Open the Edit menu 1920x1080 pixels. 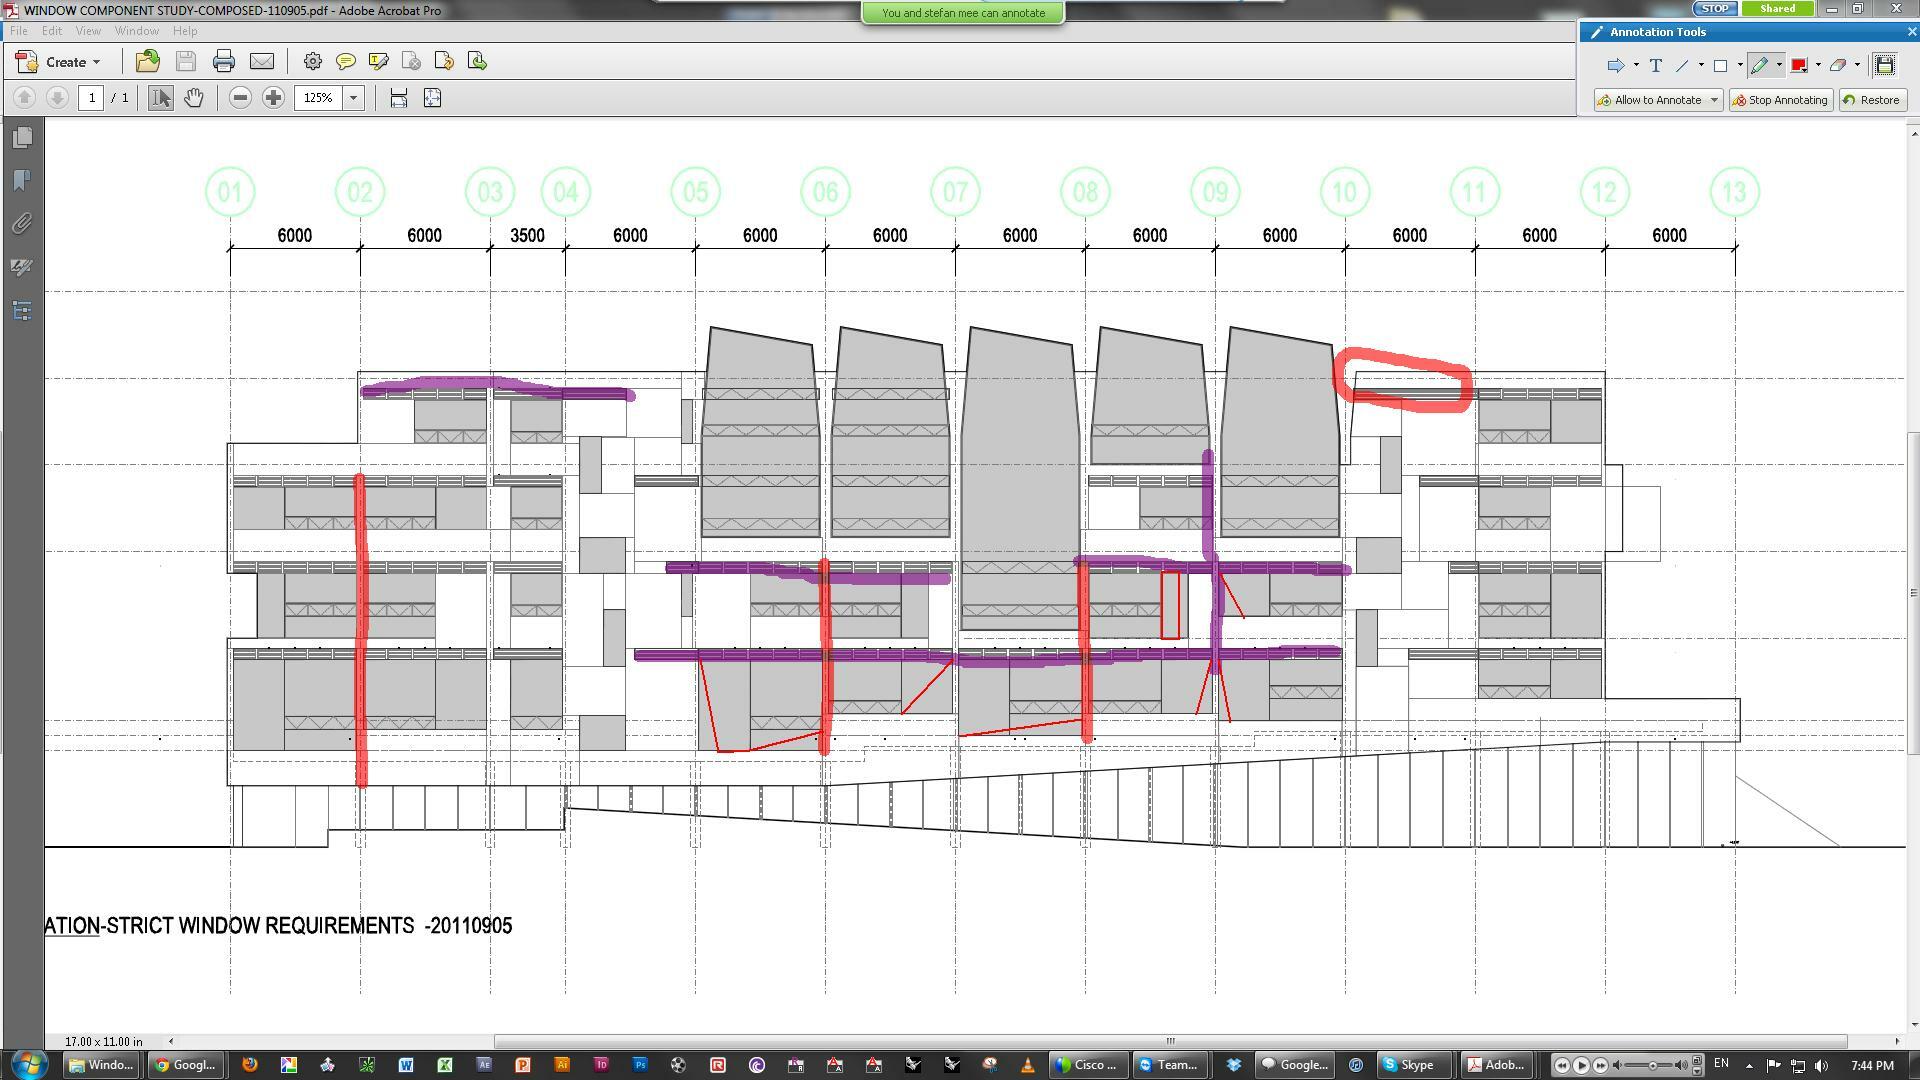coord(52,31)
